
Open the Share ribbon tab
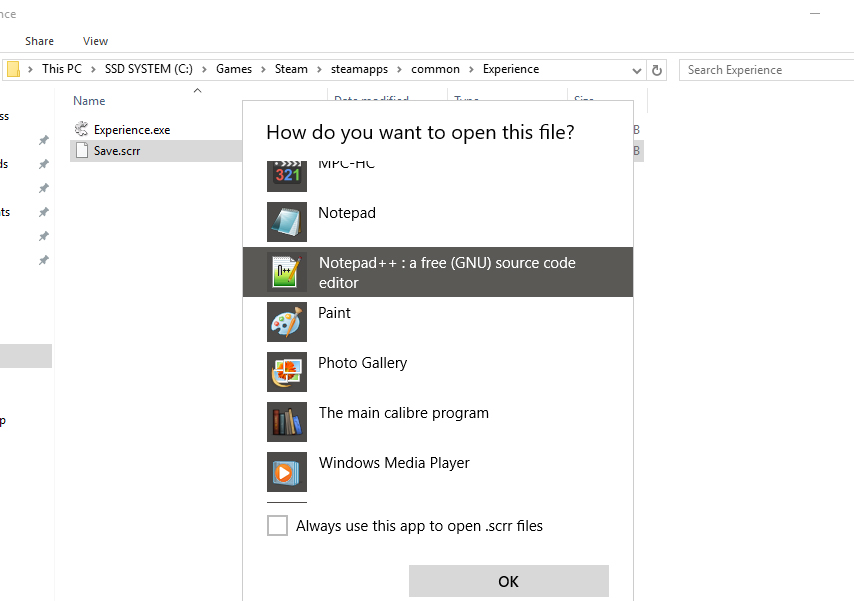(40, 41)
